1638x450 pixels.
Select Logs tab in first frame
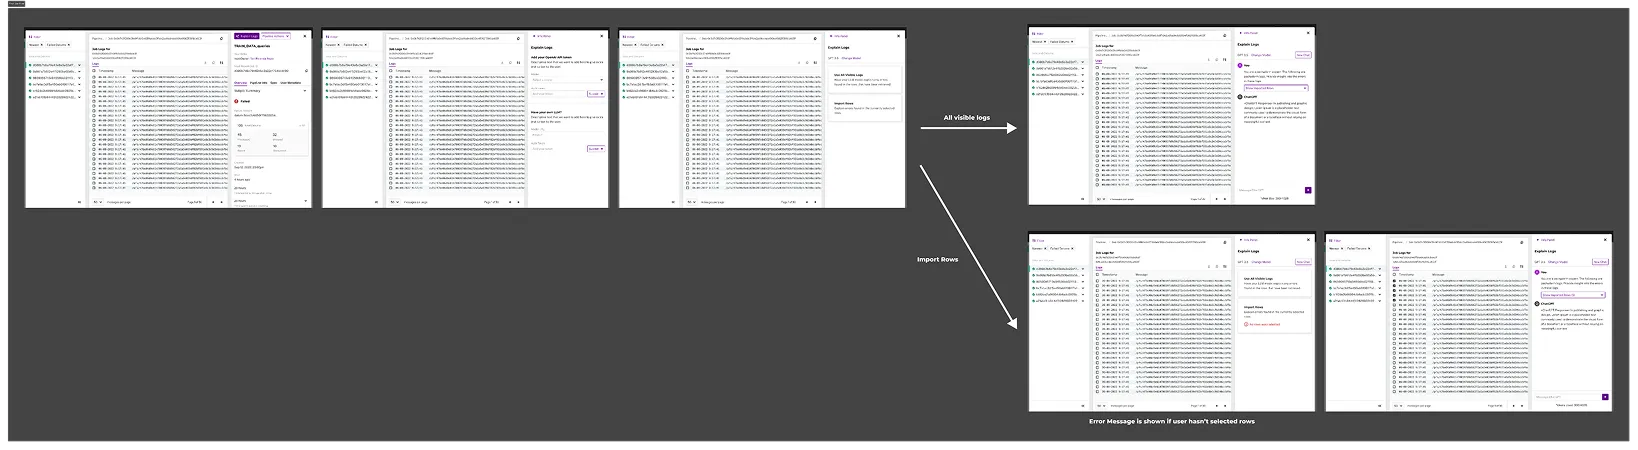pos(95,63)
